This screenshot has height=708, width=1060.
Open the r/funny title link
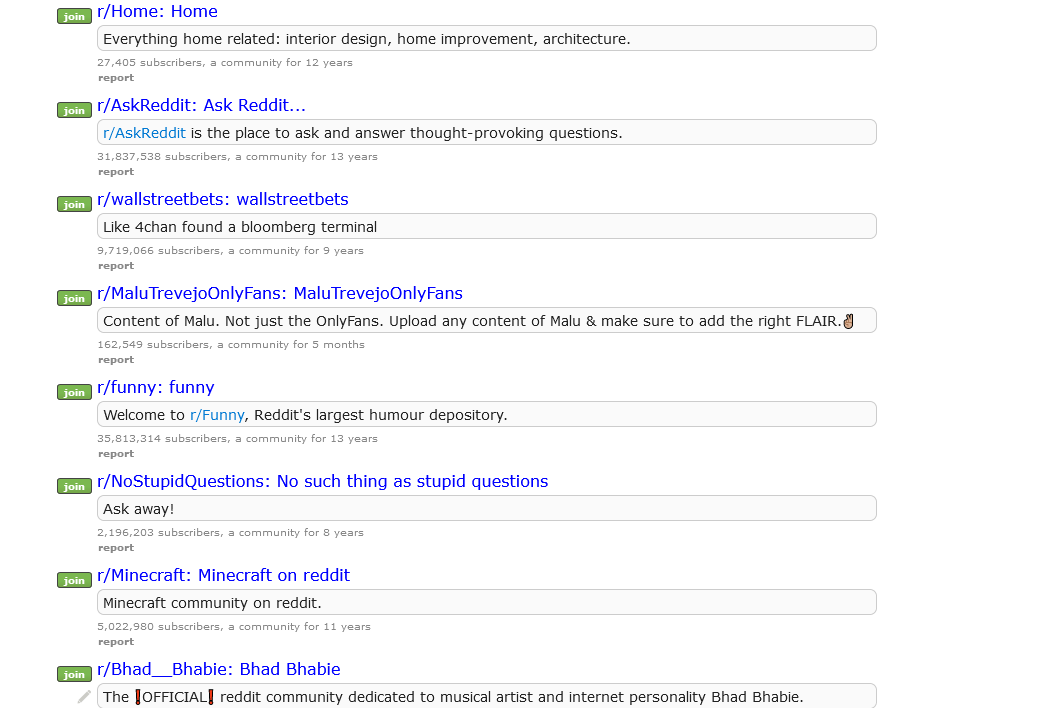[155, 387]
